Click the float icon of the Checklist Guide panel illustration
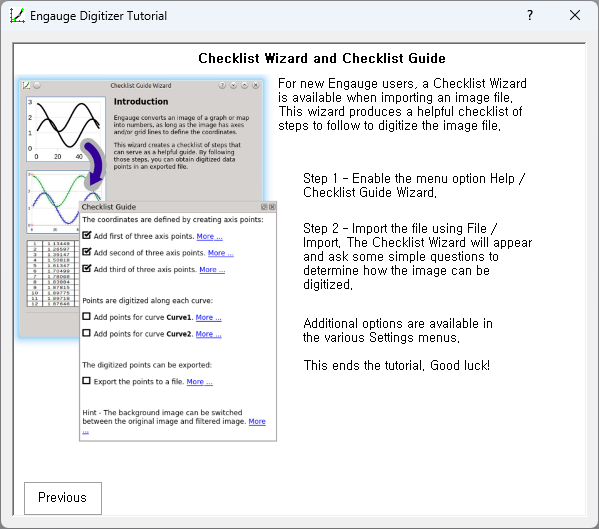Viewport: 599px width, 529px height. (x=264, y=207)
